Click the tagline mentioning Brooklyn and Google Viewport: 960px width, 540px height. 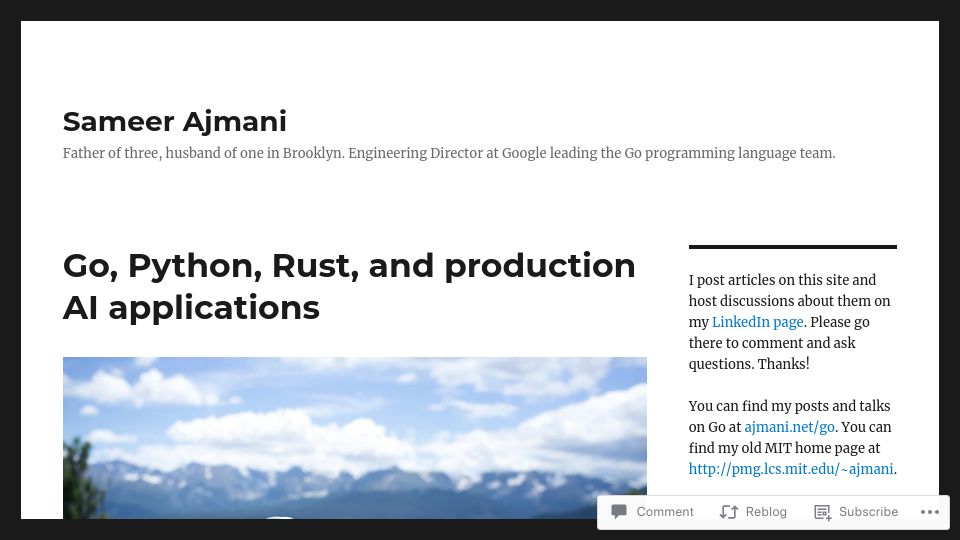449,153
